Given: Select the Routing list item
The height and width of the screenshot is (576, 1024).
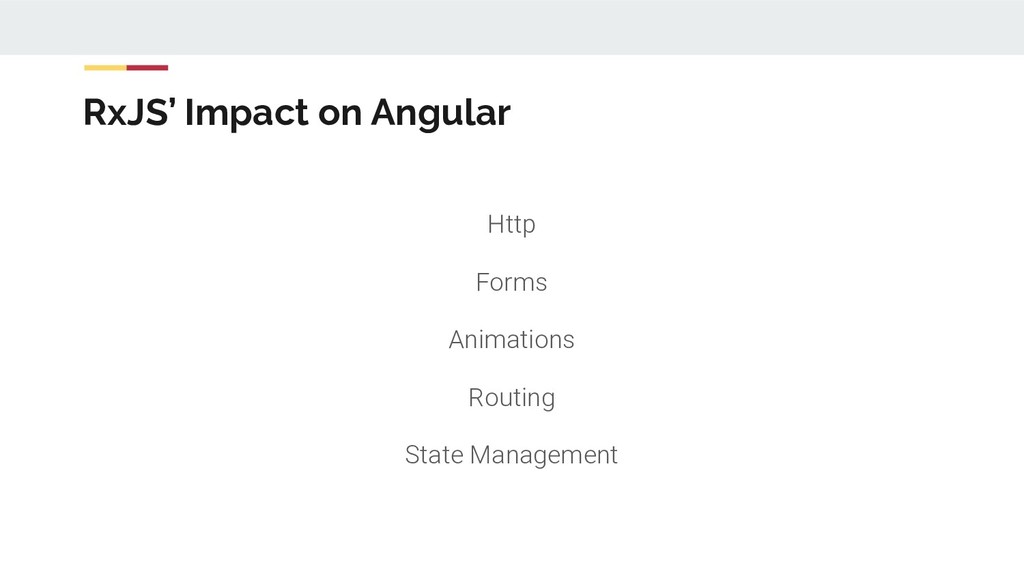Looking at the screenshot, I should point(511,398).
